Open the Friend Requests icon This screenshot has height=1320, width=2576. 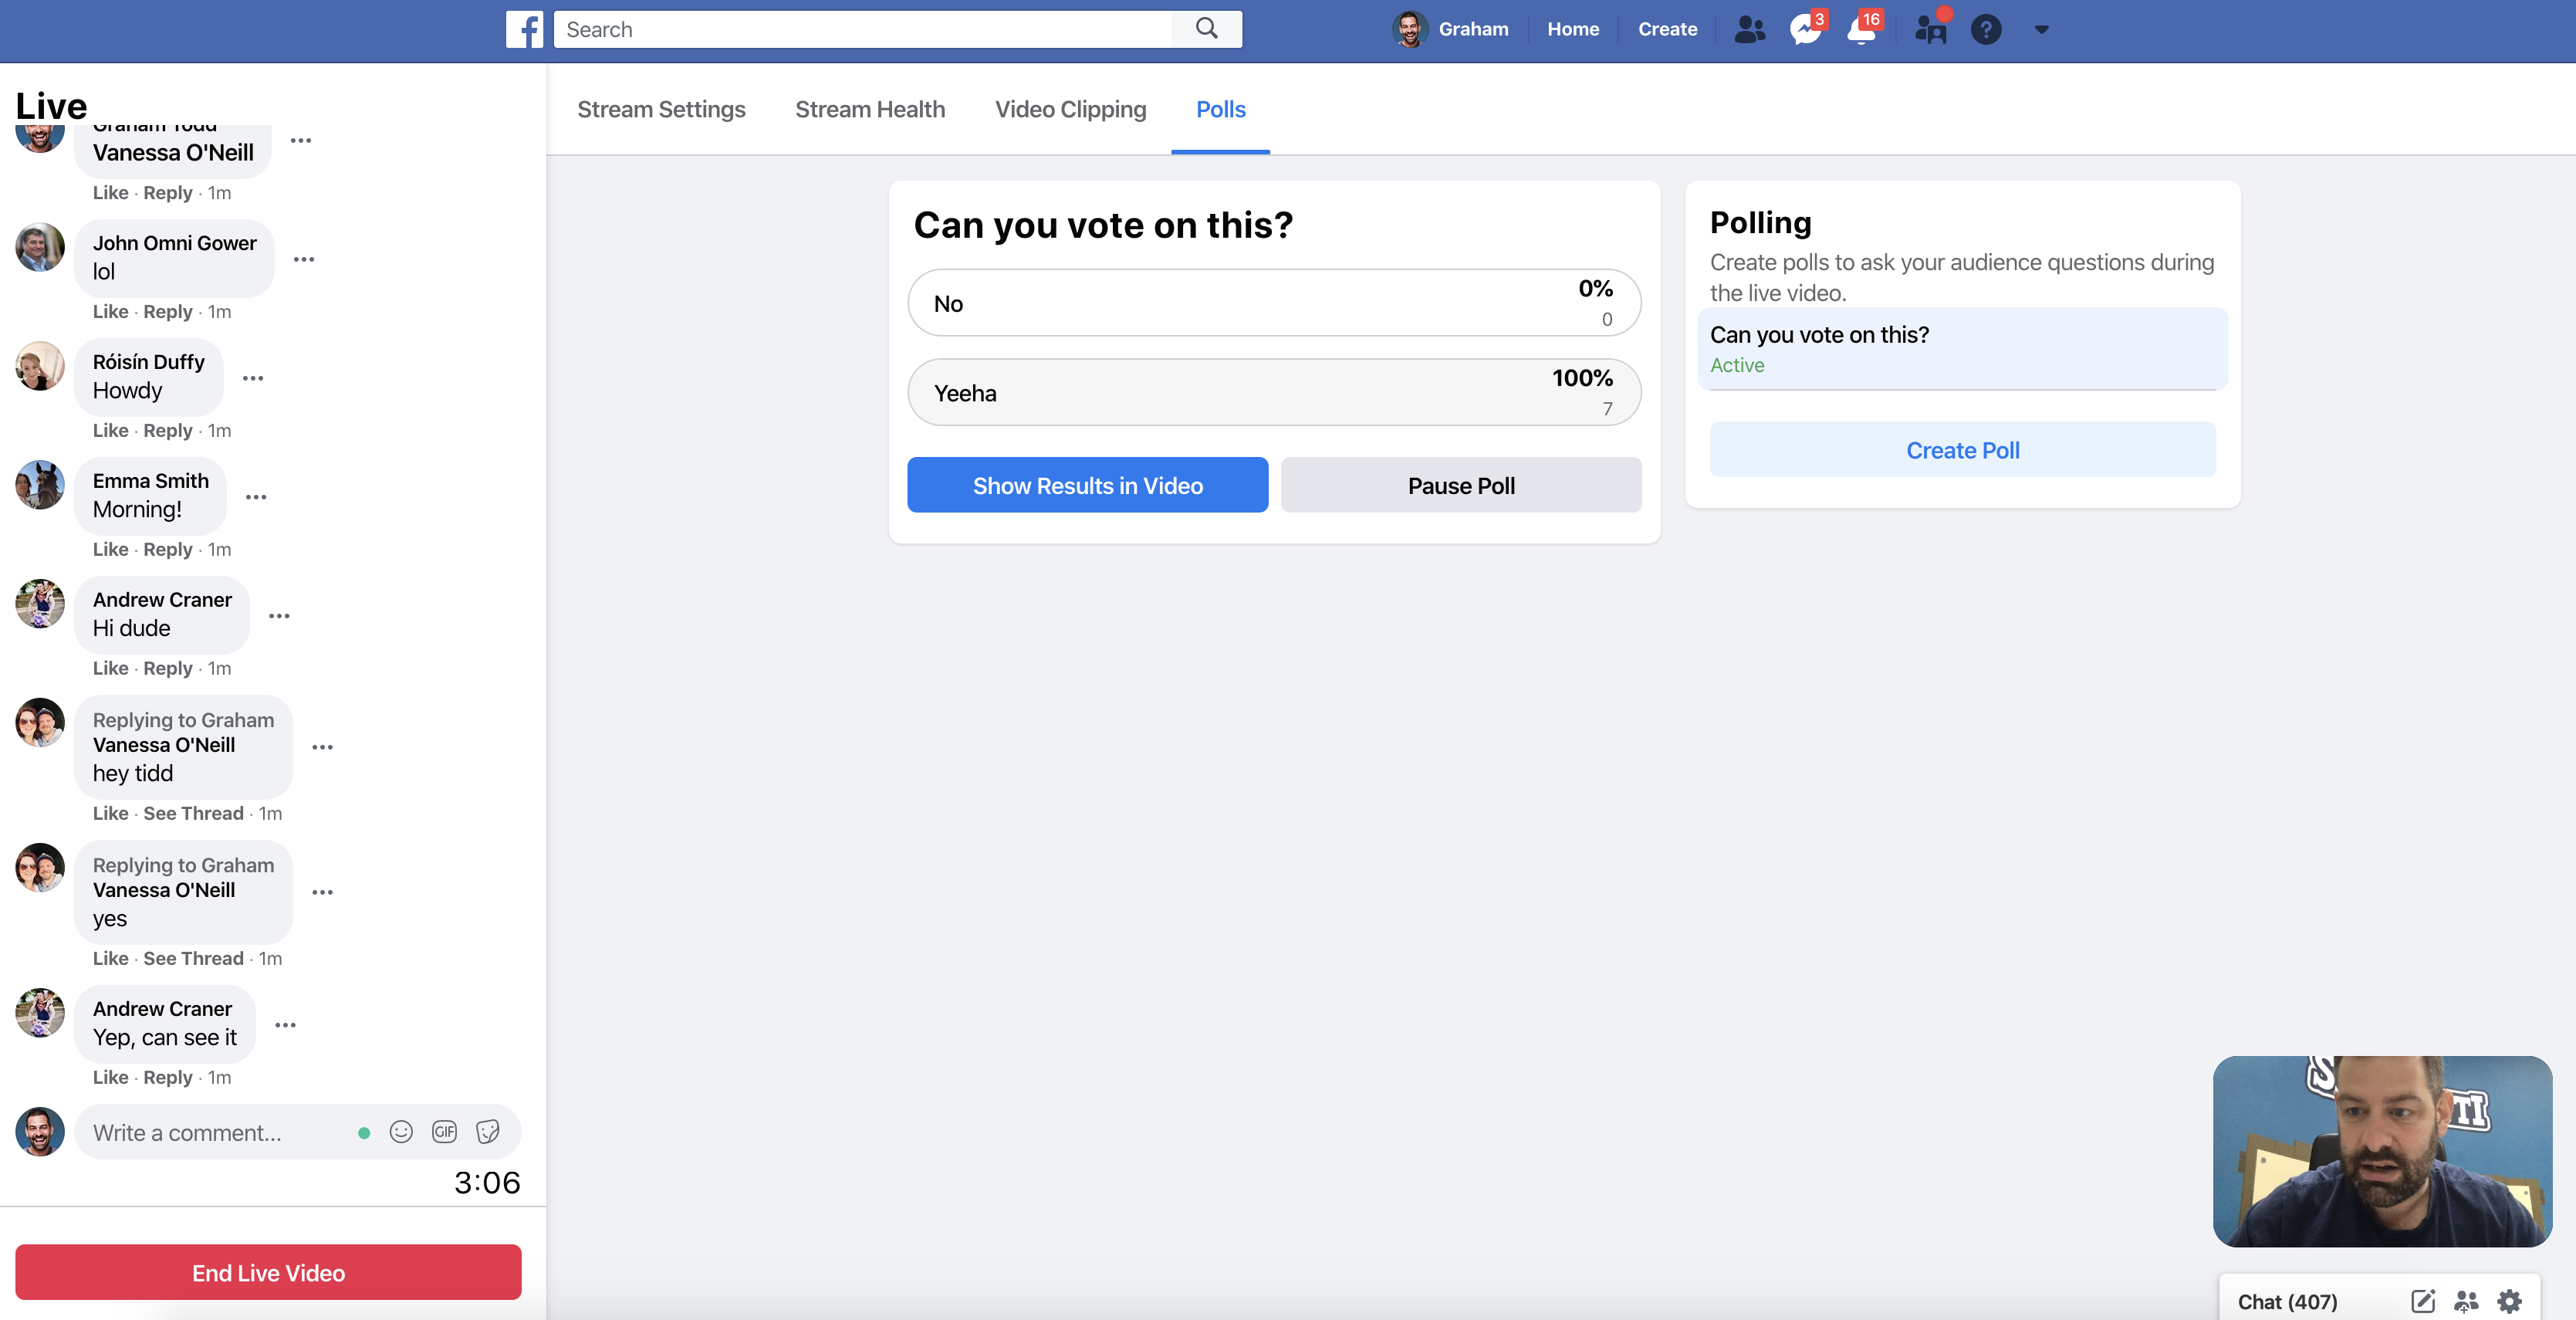coord(1749,30)
